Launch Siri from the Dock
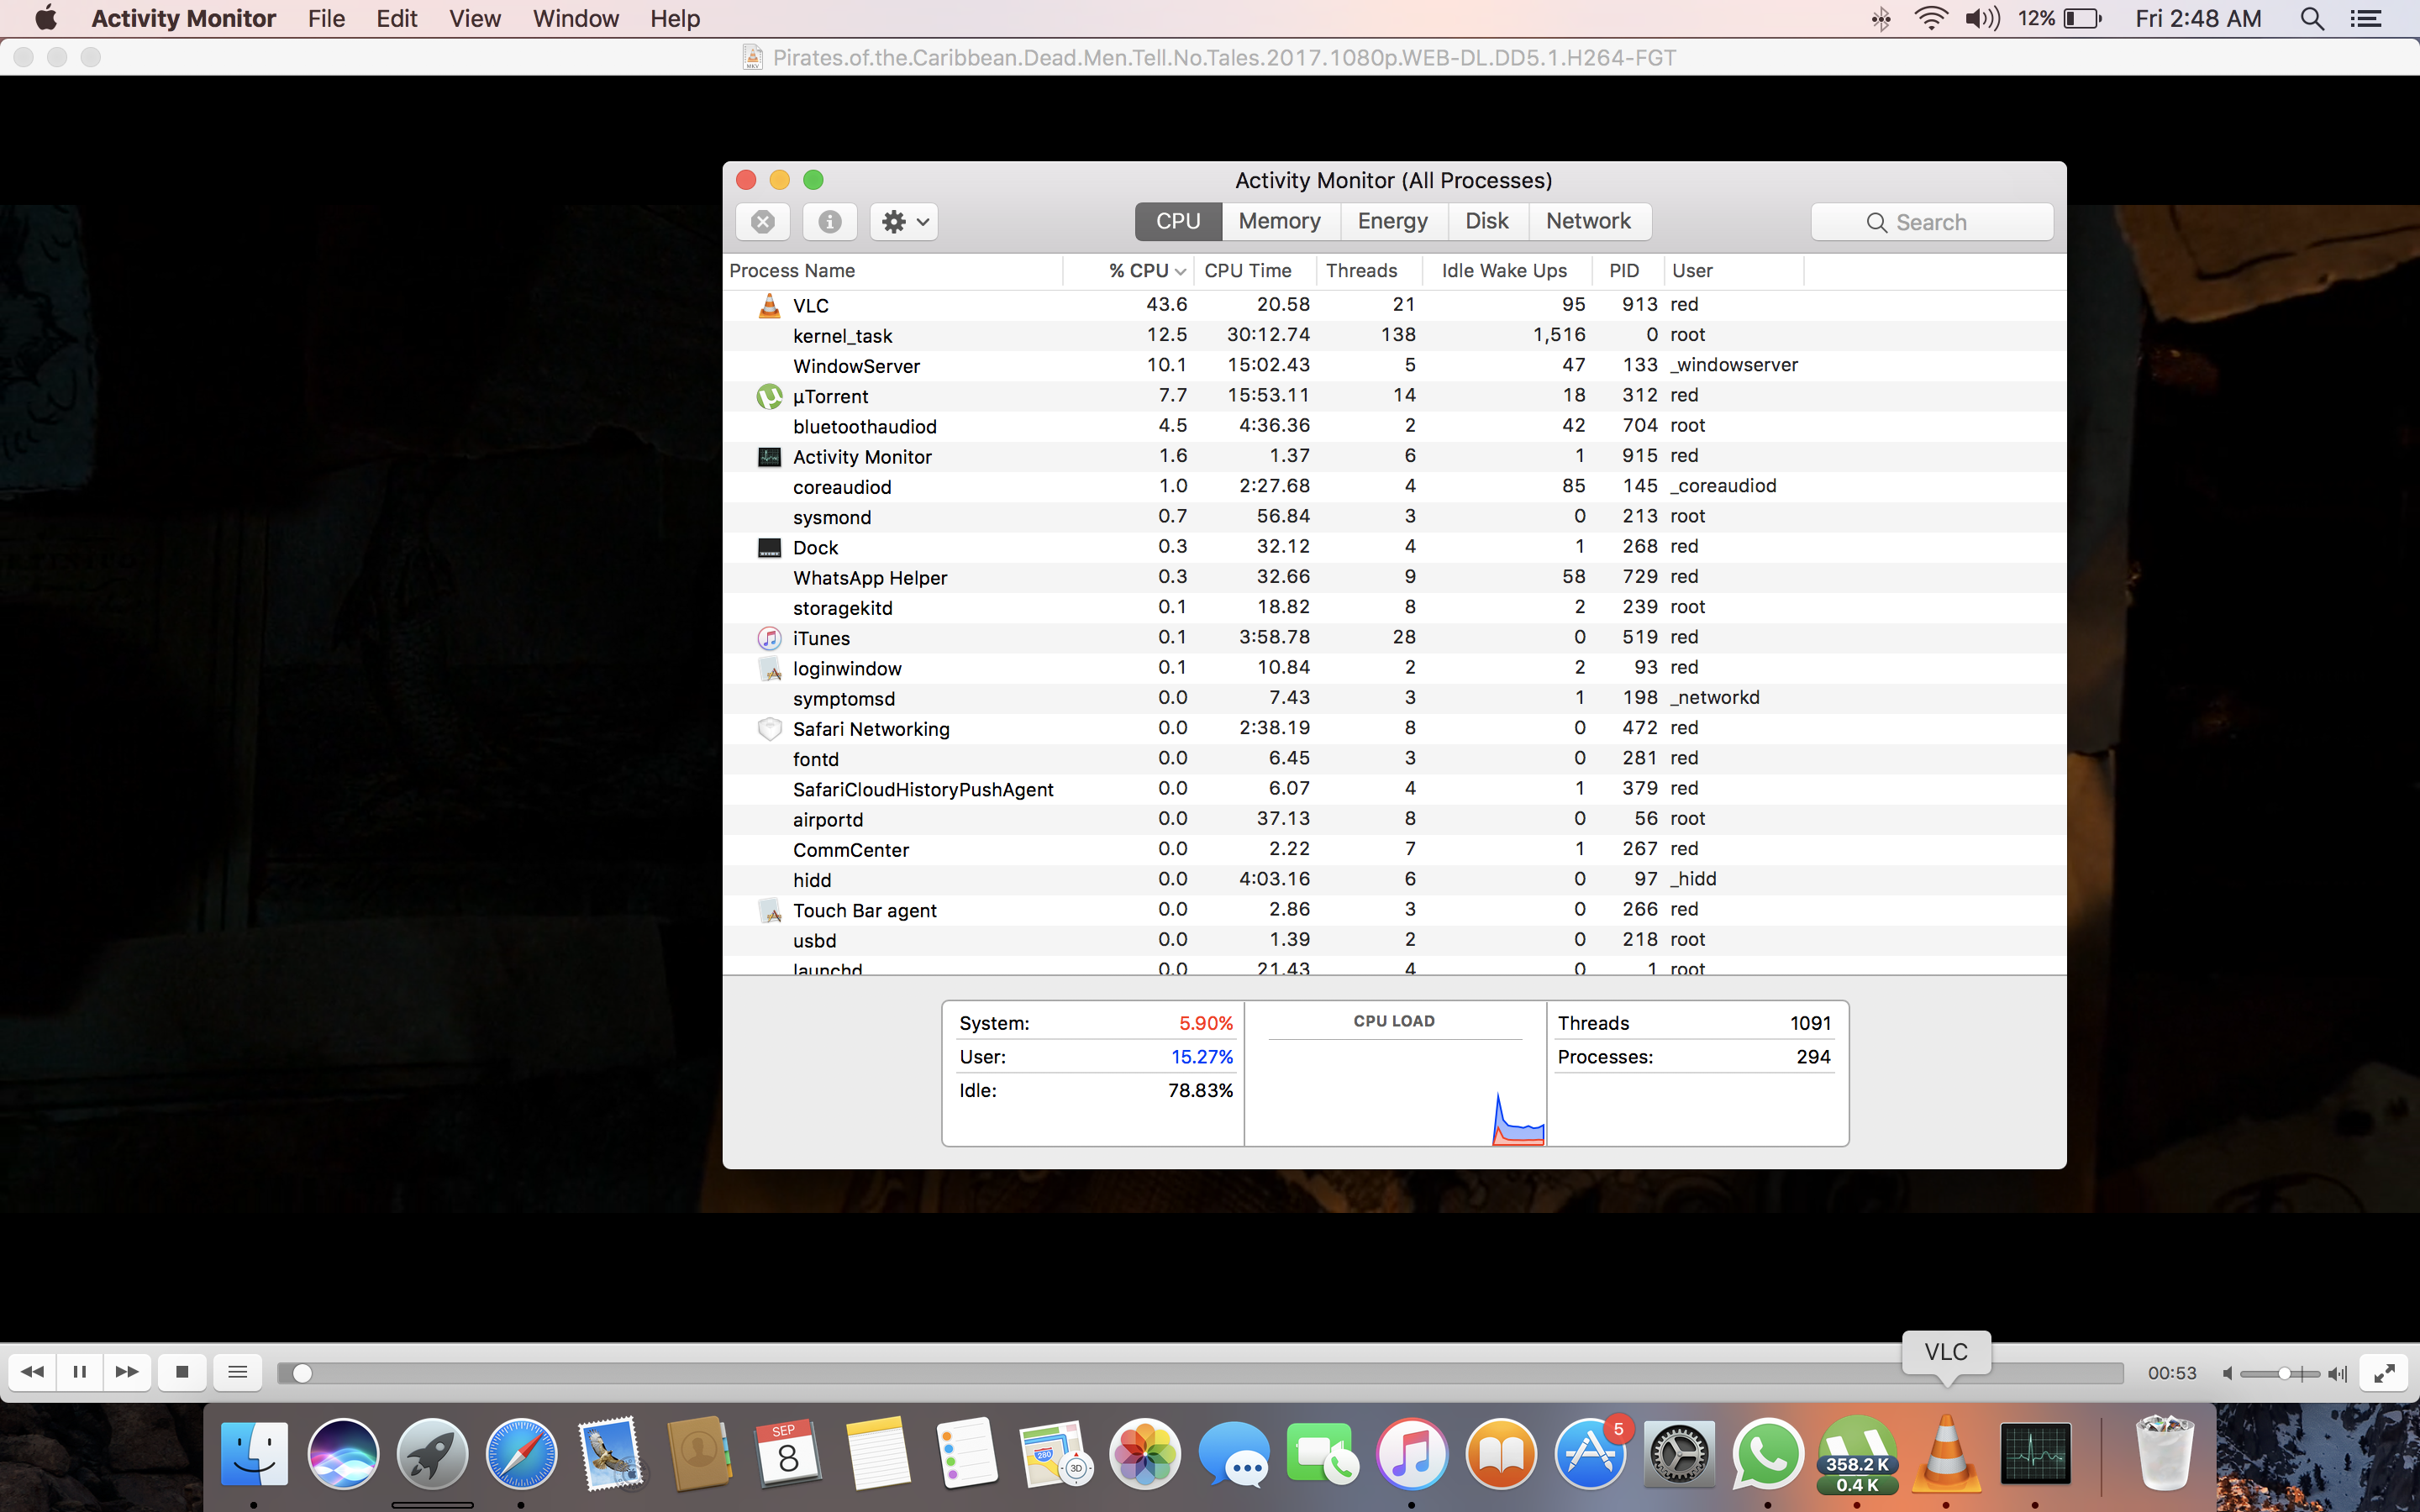 point(343,1454)
